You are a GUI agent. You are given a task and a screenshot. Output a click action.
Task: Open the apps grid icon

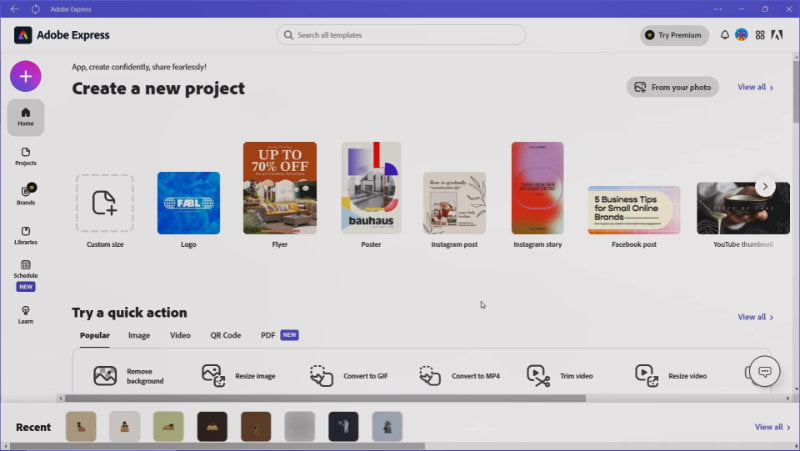(760, 35)
